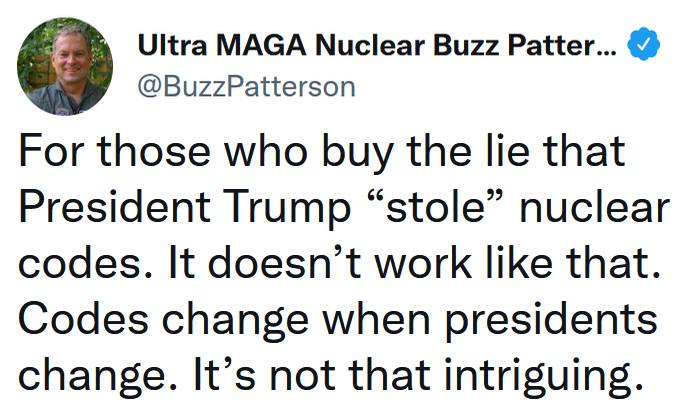Click the @BuzzPatterson handle

click(245, 86)
